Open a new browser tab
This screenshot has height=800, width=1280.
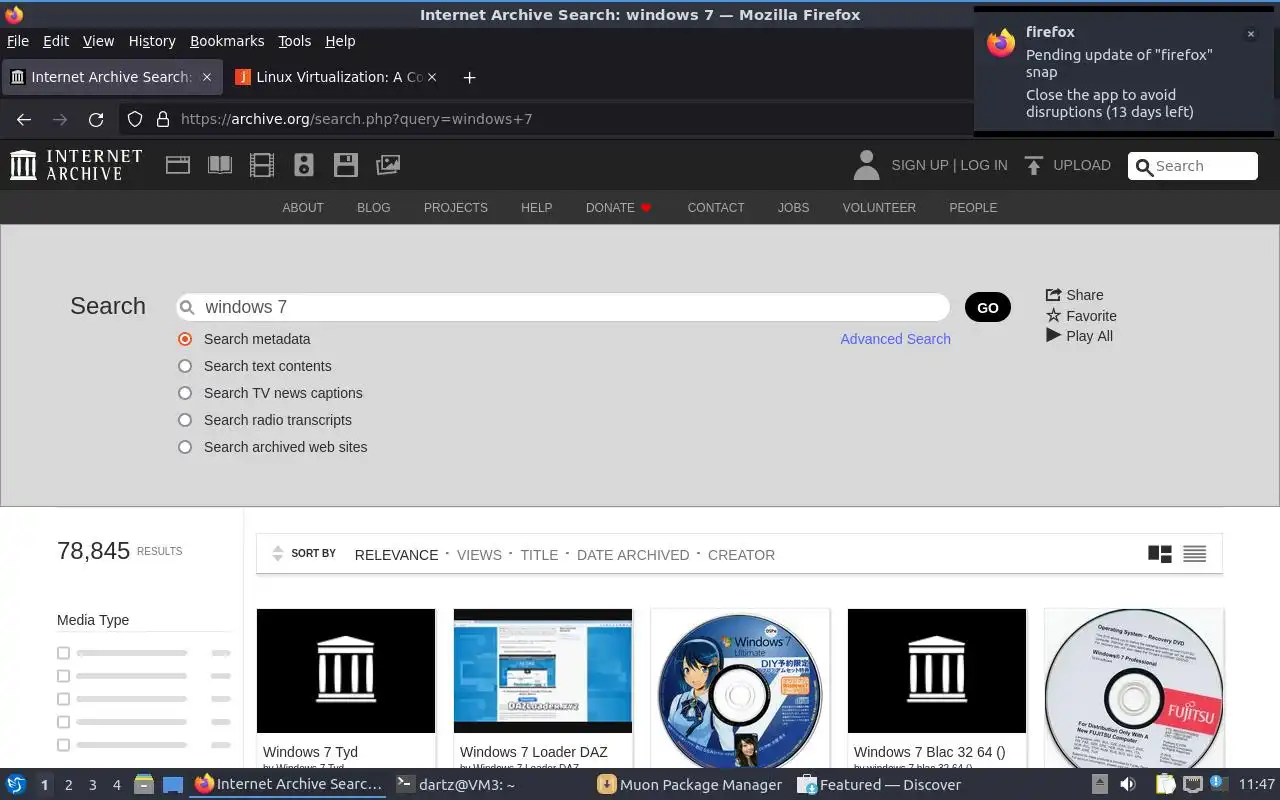click(x=469, y=77)
